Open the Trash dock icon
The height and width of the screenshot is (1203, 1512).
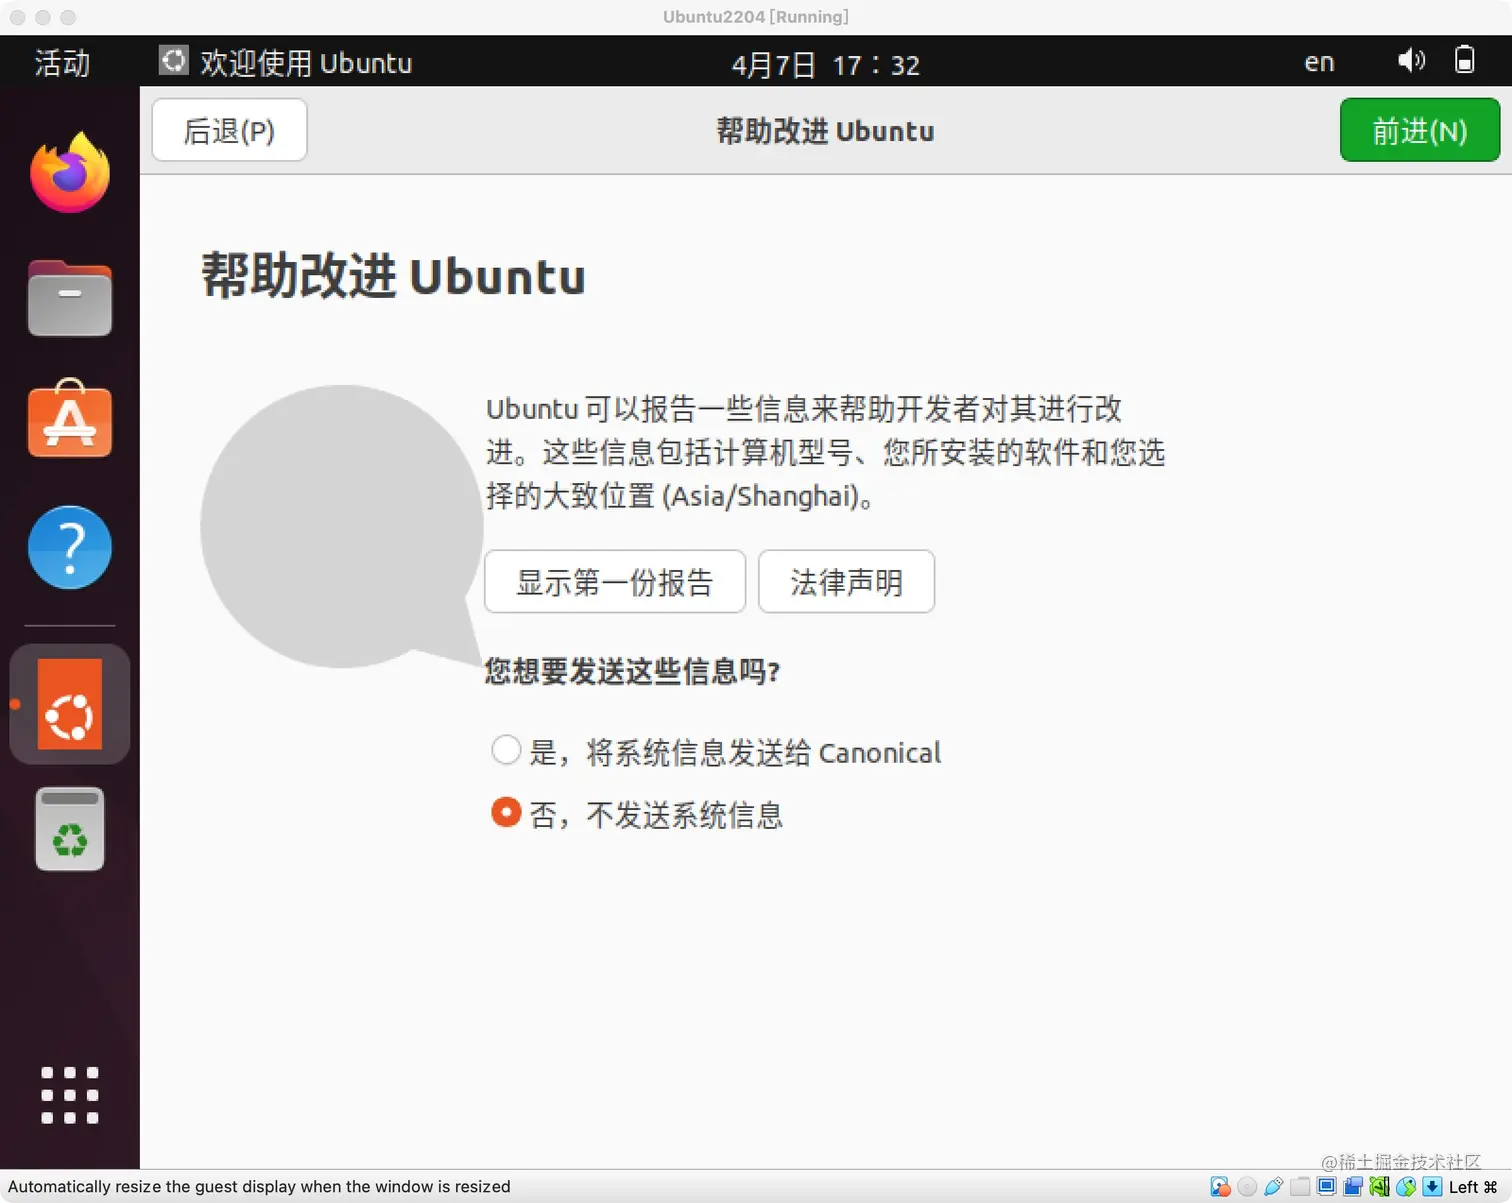70,829
